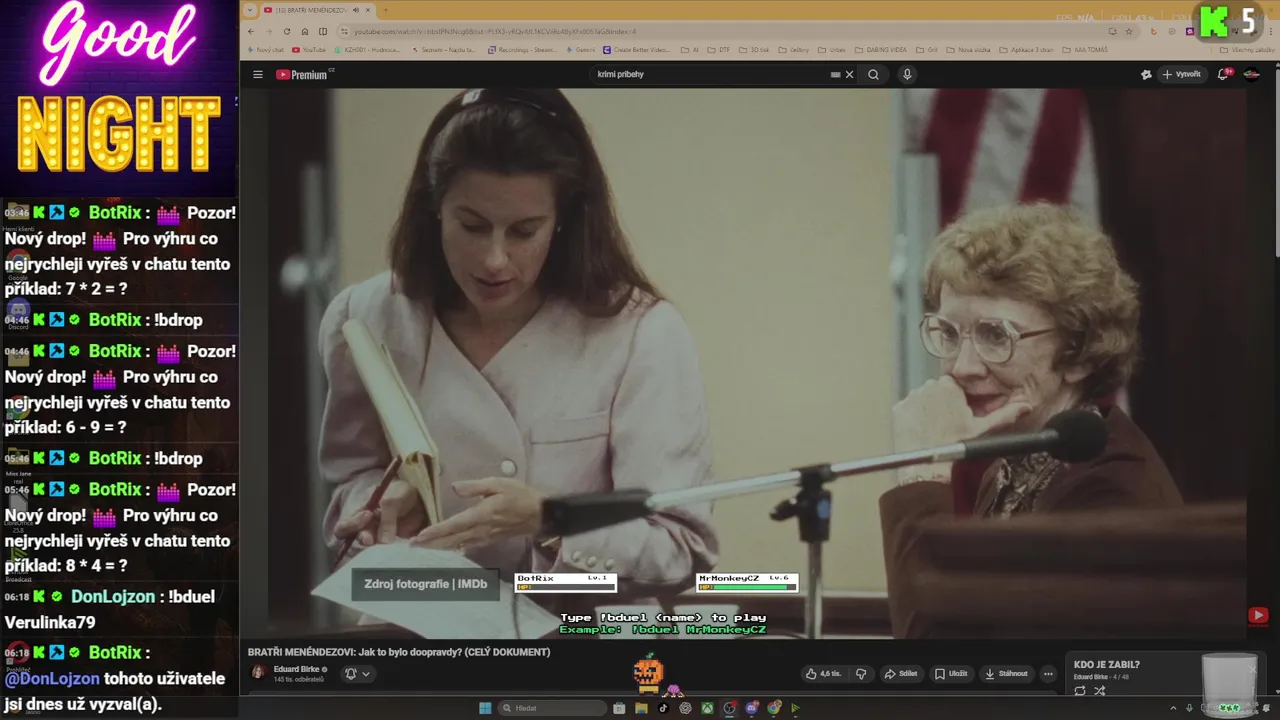
Task: Show hidden system tray icons chevron
Action: pyautogui.click(x=1175, y=708)
